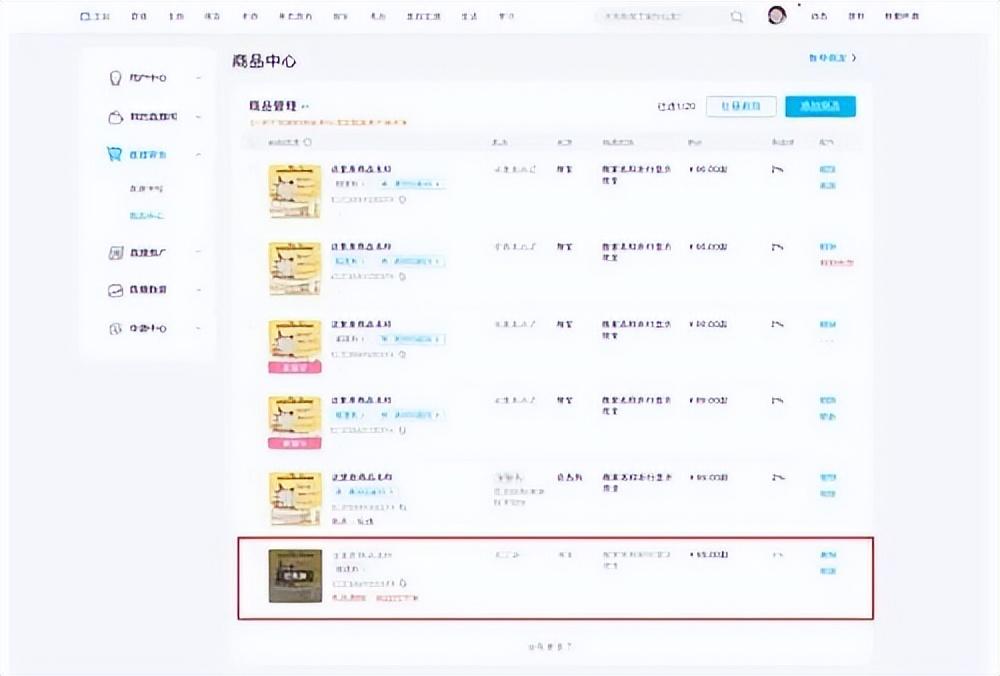Click the info icon in the product column header
1000x676 pixels.
[x=307, y=142]
